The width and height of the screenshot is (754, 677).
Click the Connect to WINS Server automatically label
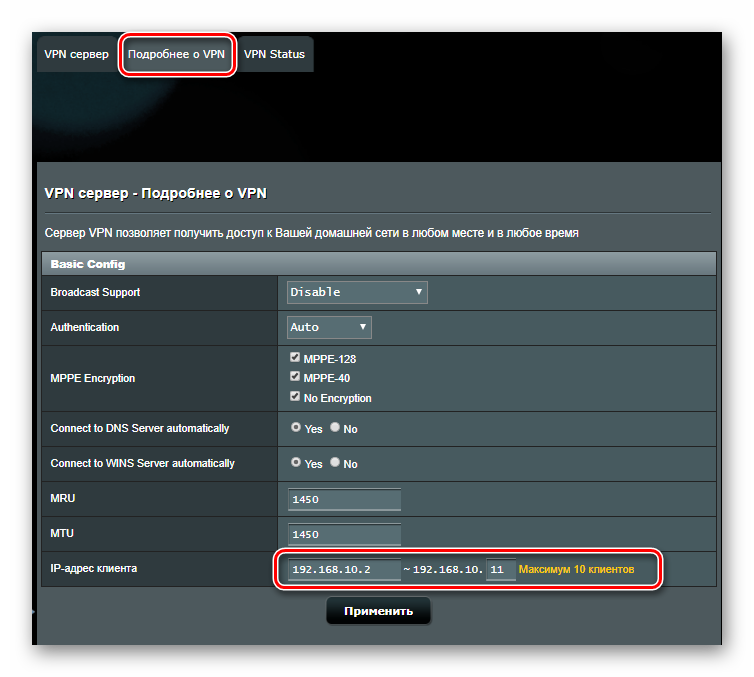coord(143,464)
